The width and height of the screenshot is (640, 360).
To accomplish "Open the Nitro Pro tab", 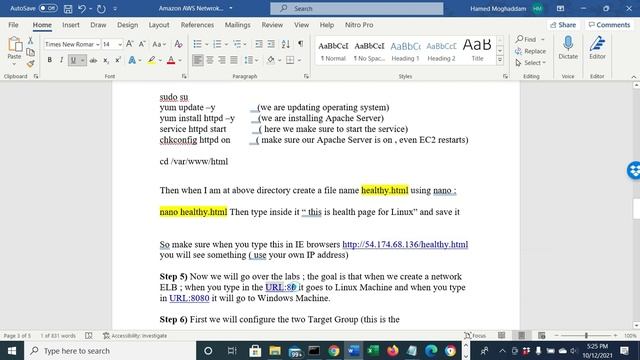I will pos(359,25).
